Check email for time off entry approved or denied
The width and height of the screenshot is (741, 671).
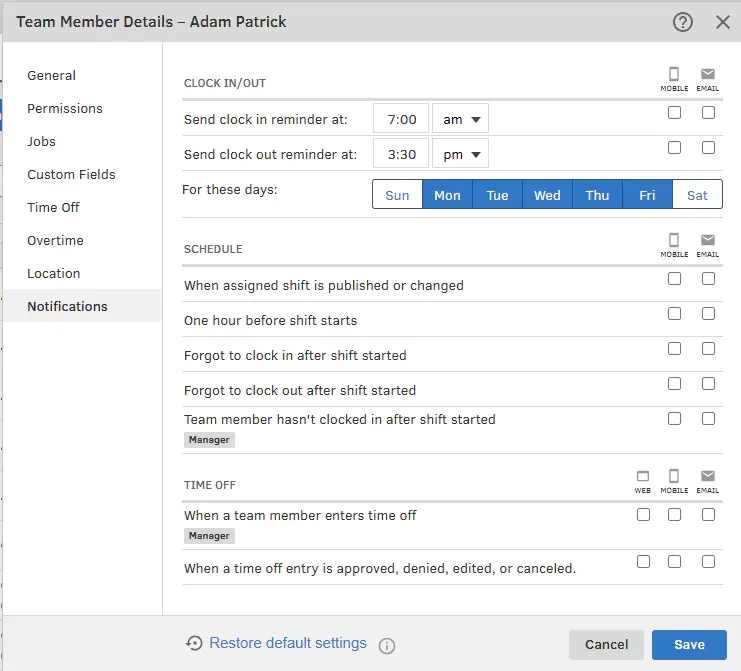click(x=708, y=561)
